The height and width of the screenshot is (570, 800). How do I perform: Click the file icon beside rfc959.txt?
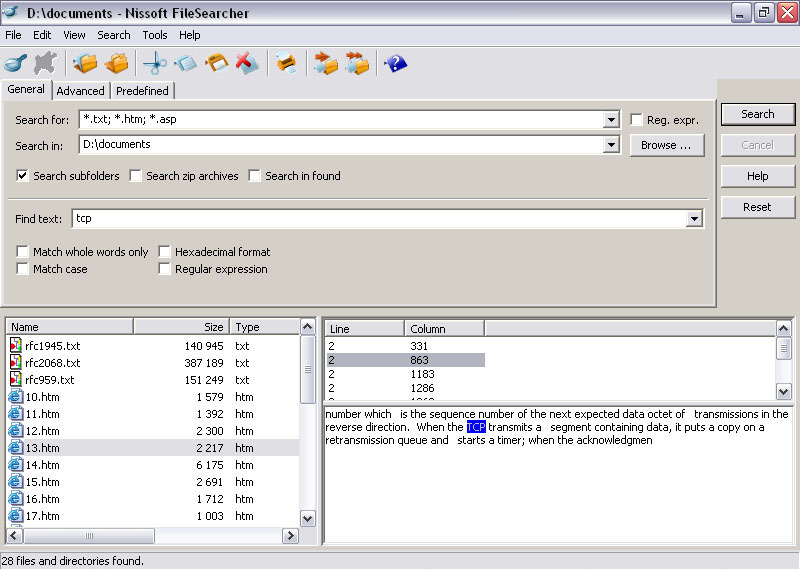pyautogui.click(x=16, y=379)
